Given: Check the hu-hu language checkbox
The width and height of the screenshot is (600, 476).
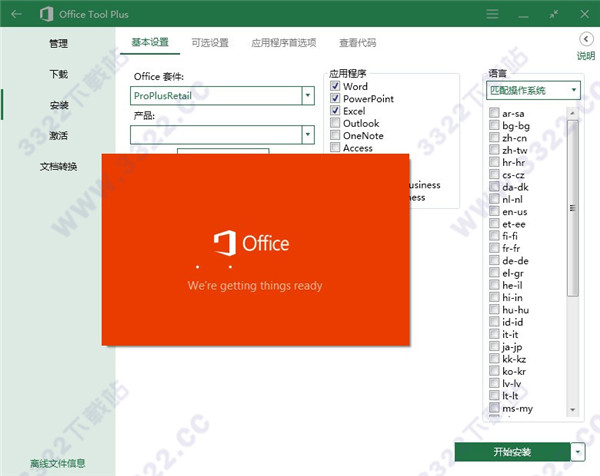Looking at the screenshot, I should pos(494,309).
